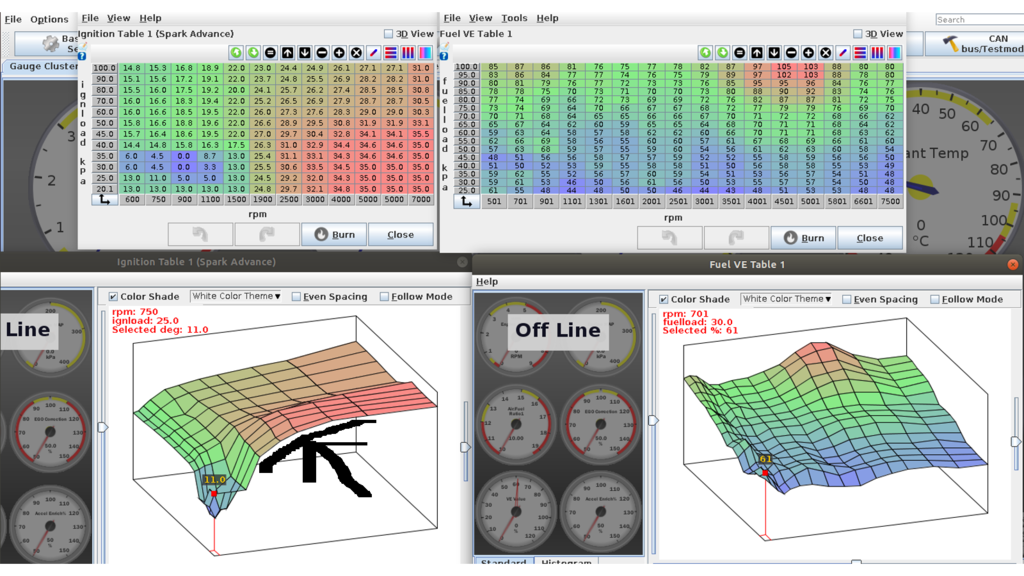Click the Burn button in Ignition Table

click(x=333, y=235)
